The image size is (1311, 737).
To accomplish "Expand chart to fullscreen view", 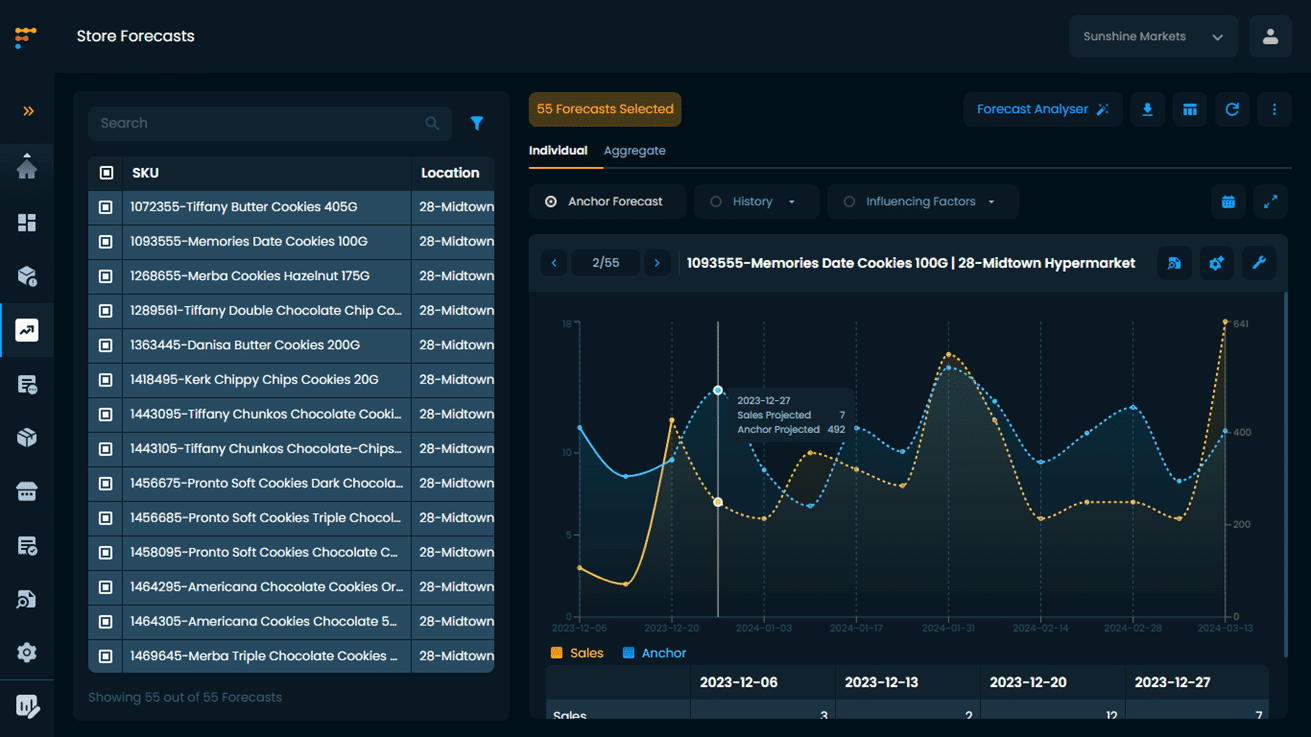I will tap(1270, 202).
